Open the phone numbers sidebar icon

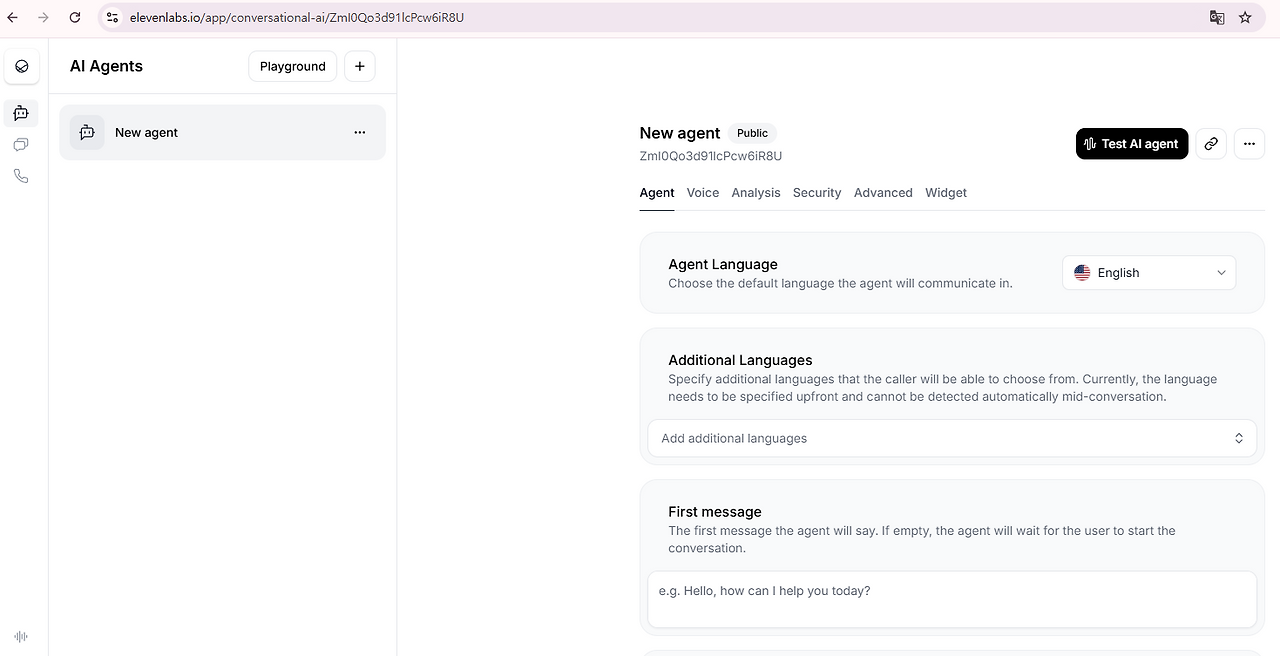click(x=21, y=176)
